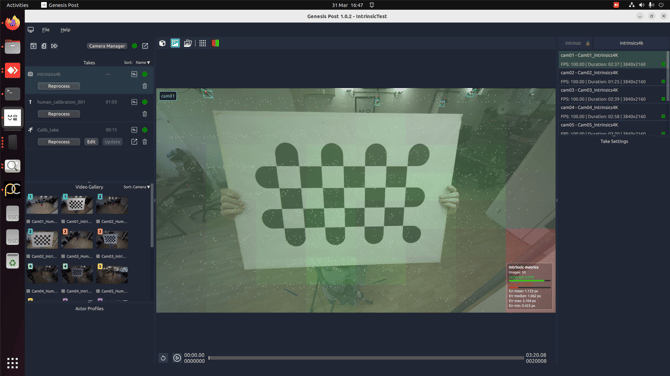This screenshot has height=376, width=670.
Task: Open image view icon for intrinsics4k take
Action: [134, 74]
